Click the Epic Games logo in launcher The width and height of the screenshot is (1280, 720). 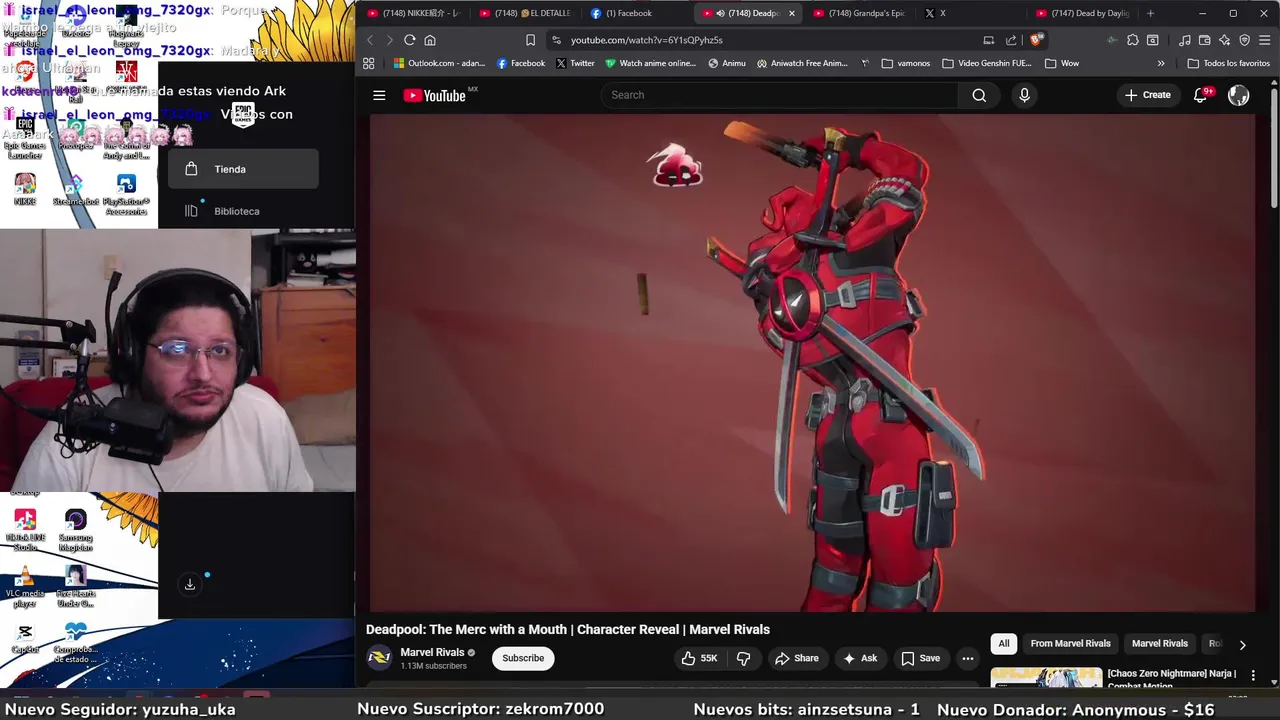(x=243, y=114)
